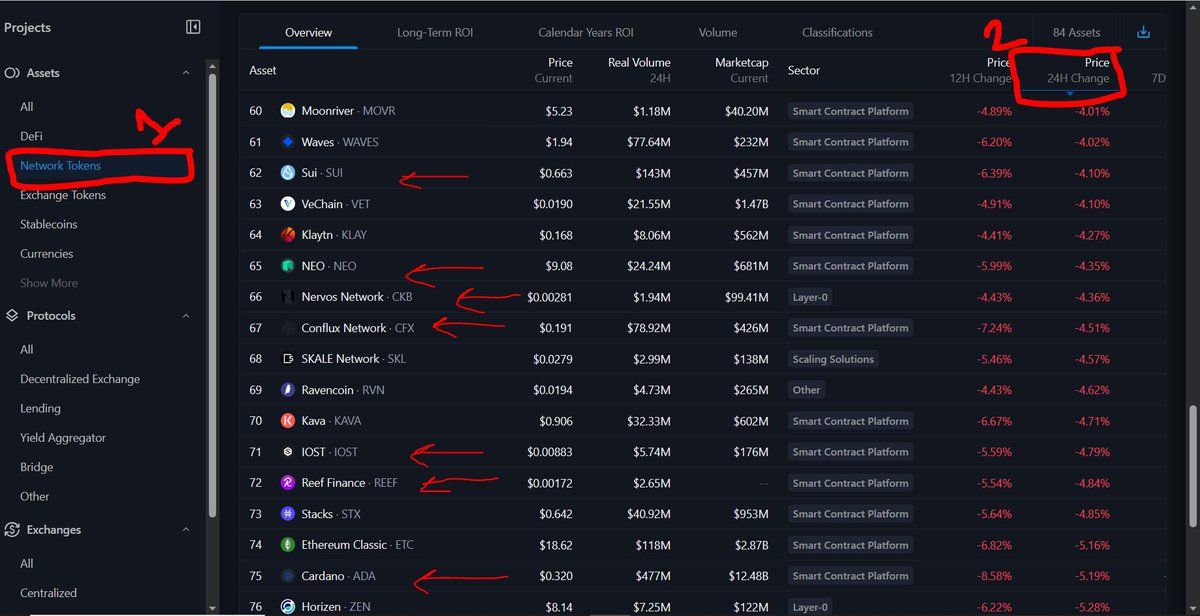Open Centralized exchanges list
1200x616 pixels.
coord(48,593)
